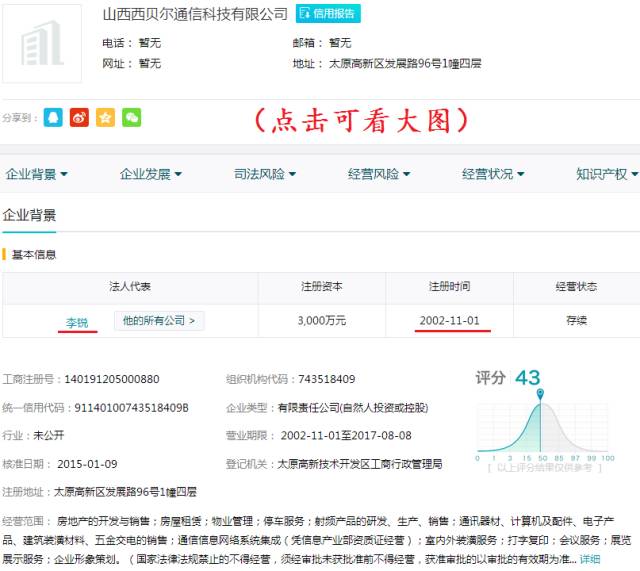Expand the 企业背景 dropdown menu
640x571 pixels.
click(x=37, y=174)
